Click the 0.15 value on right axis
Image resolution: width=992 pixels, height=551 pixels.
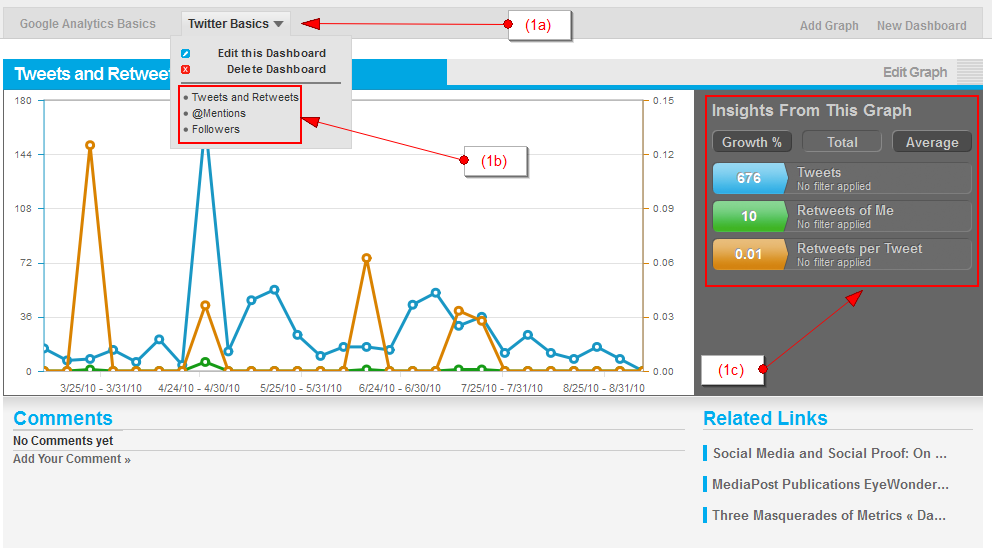coord(663,101)
